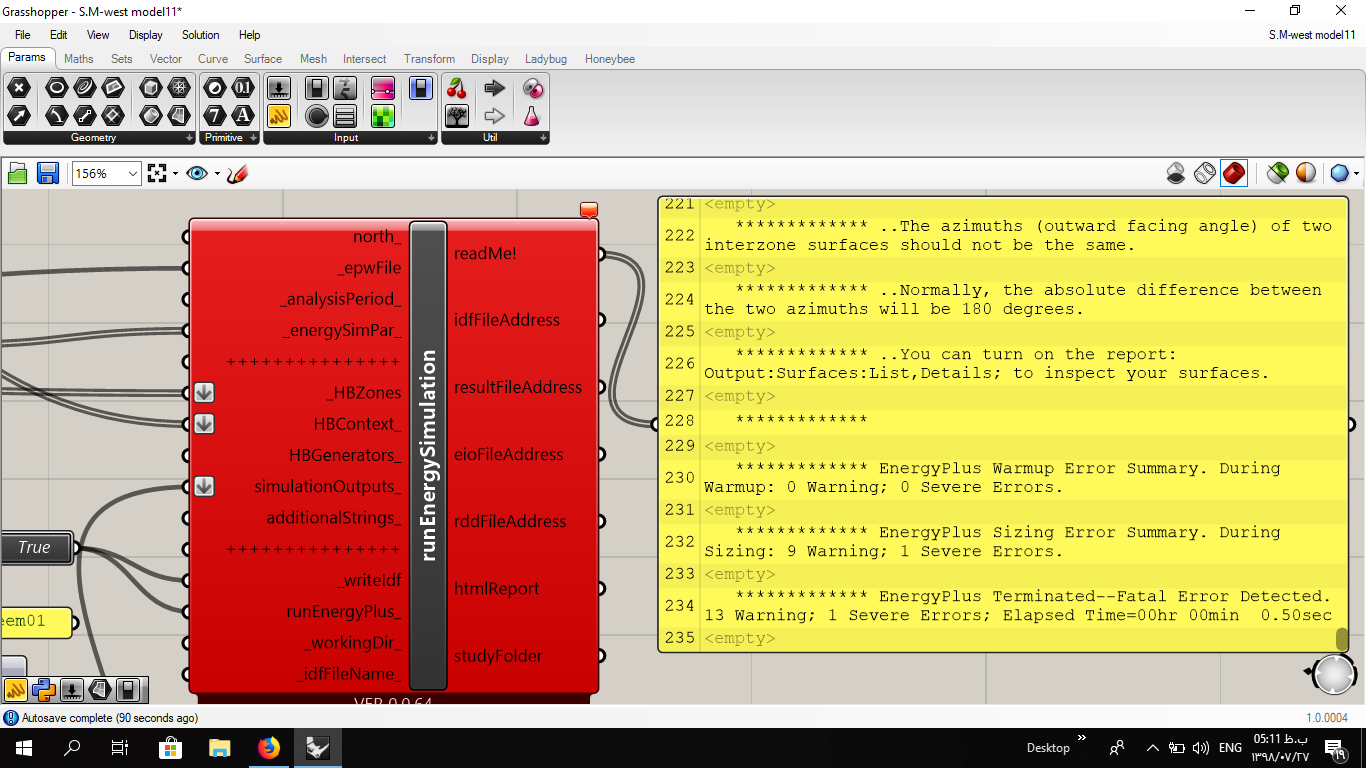Click the tree Data Dam icon in Util

pos(457,116)
